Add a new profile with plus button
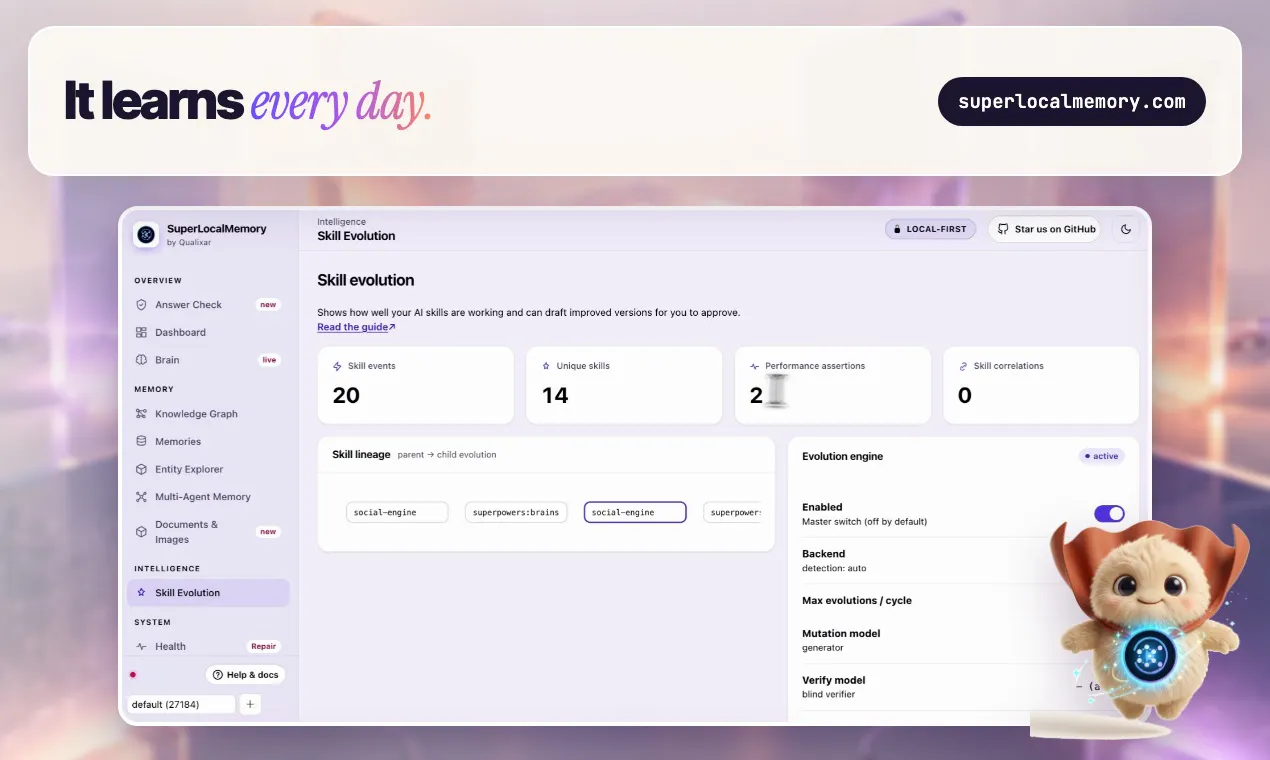Viewport: 1270px width, 760px height. [x=250, y=704]
